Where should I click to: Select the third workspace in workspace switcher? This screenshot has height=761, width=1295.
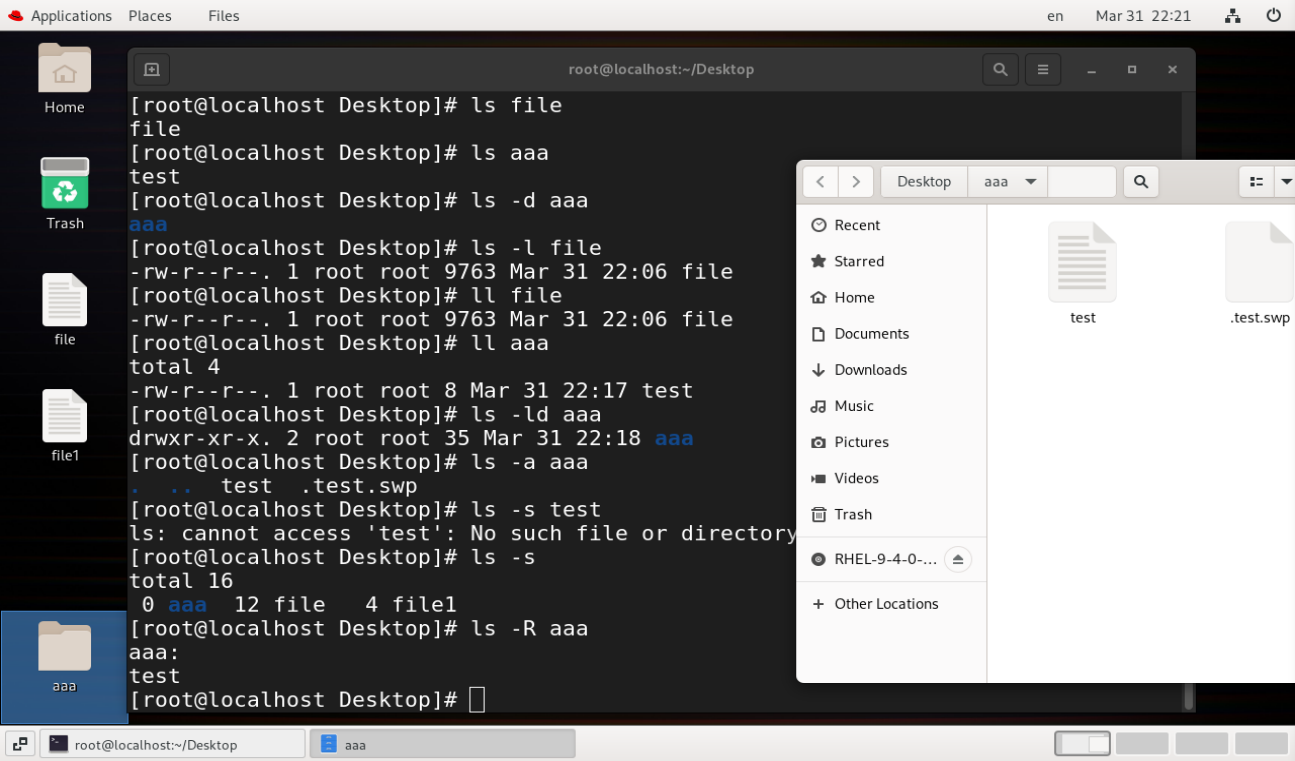click(x=1202, y=744)
